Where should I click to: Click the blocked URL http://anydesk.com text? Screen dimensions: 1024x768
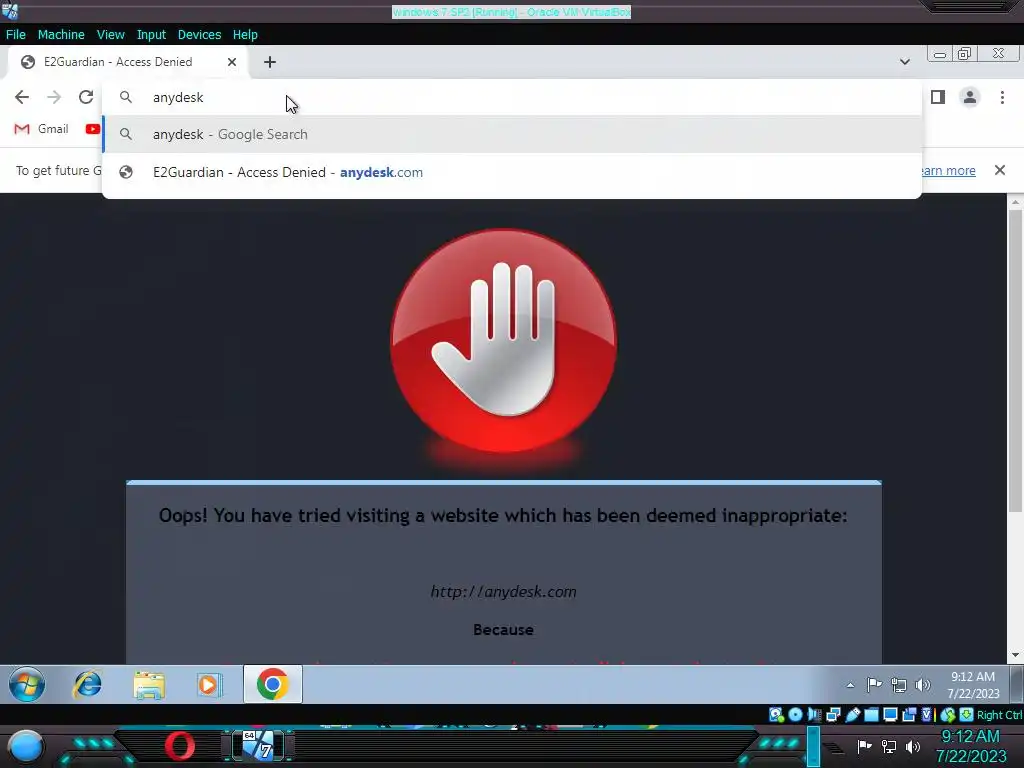tap(504, 592)
